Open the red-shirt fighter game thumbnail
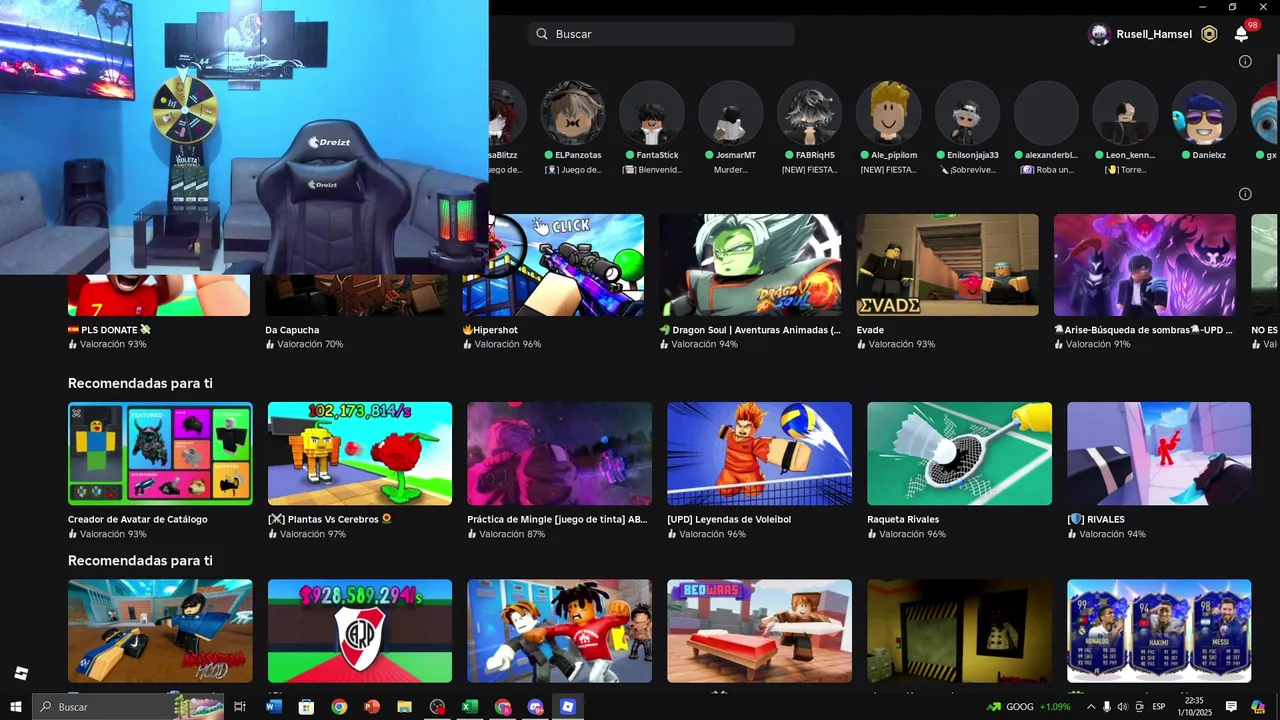 click(x=559, y=631)
